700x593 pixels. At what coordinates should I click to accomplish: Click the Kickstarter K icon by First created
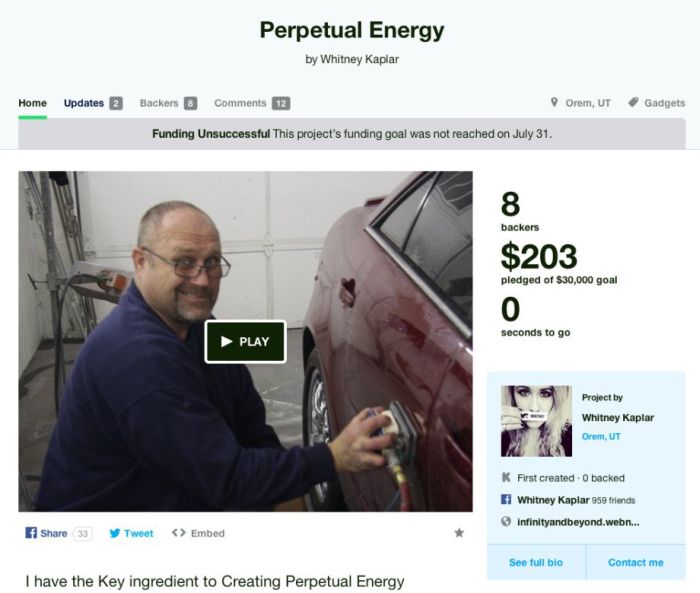(506, 477)
